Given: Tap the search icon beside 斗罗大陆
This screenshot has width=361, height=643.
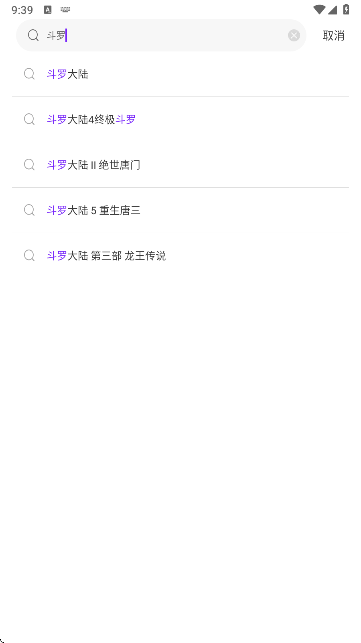Looking at the screenshot, I should (29, 74).
